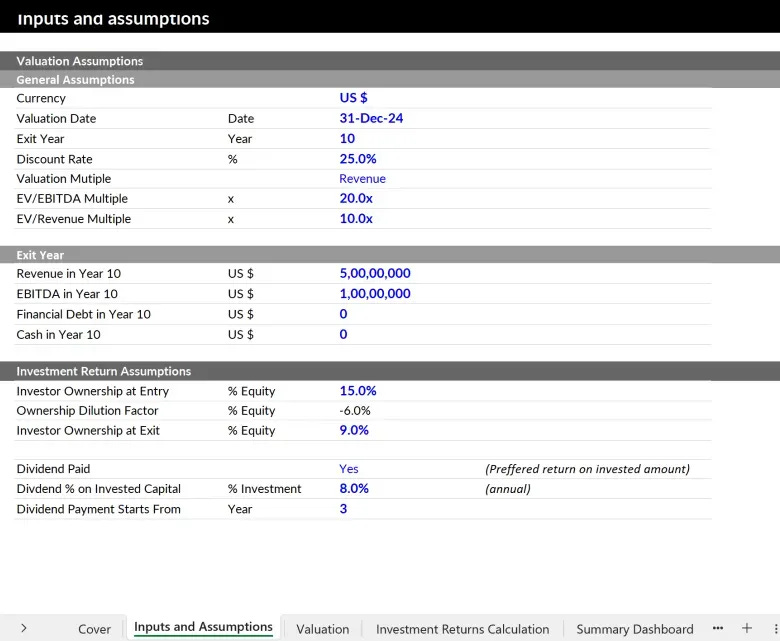The image size is (780, 641).
Task: Select the Valuation Mutiple label cell
Action: pyautogui.click(x=64, y=179)
